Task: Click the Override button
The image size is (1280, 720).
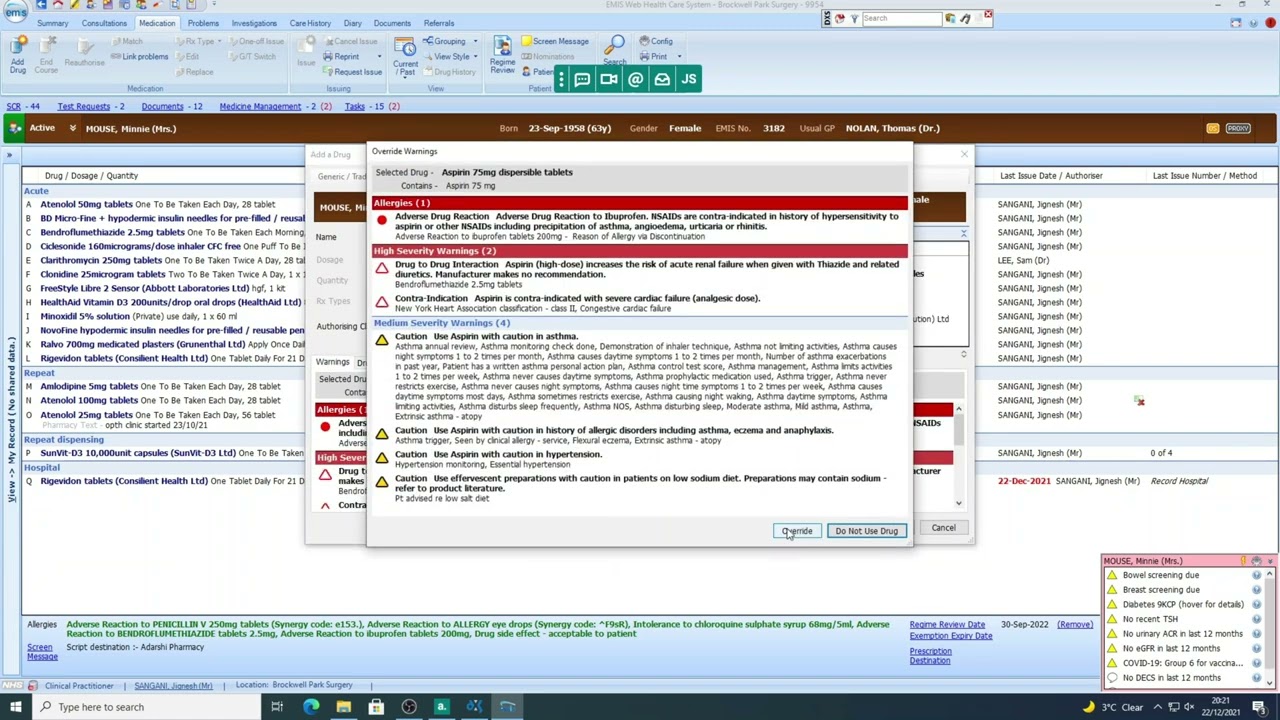Action: pos(797,531)
